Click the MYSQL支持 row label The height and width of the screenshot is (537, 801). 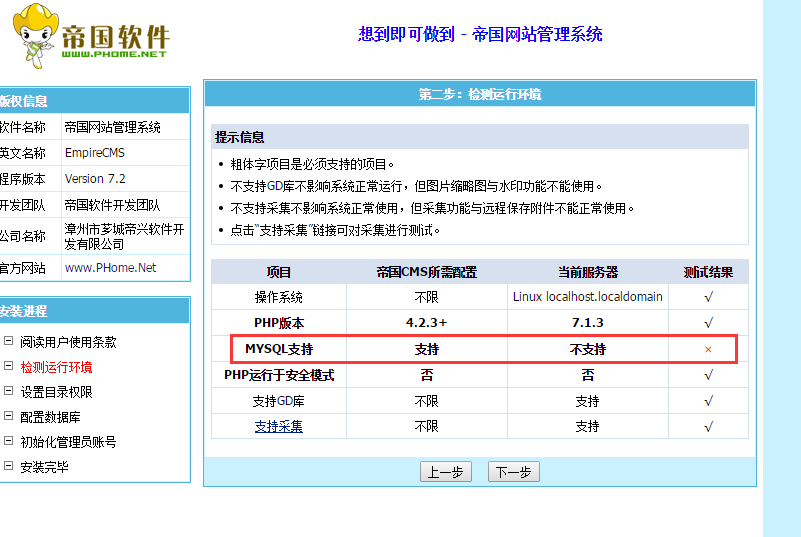pyautogui.click(x=278, y=349)
